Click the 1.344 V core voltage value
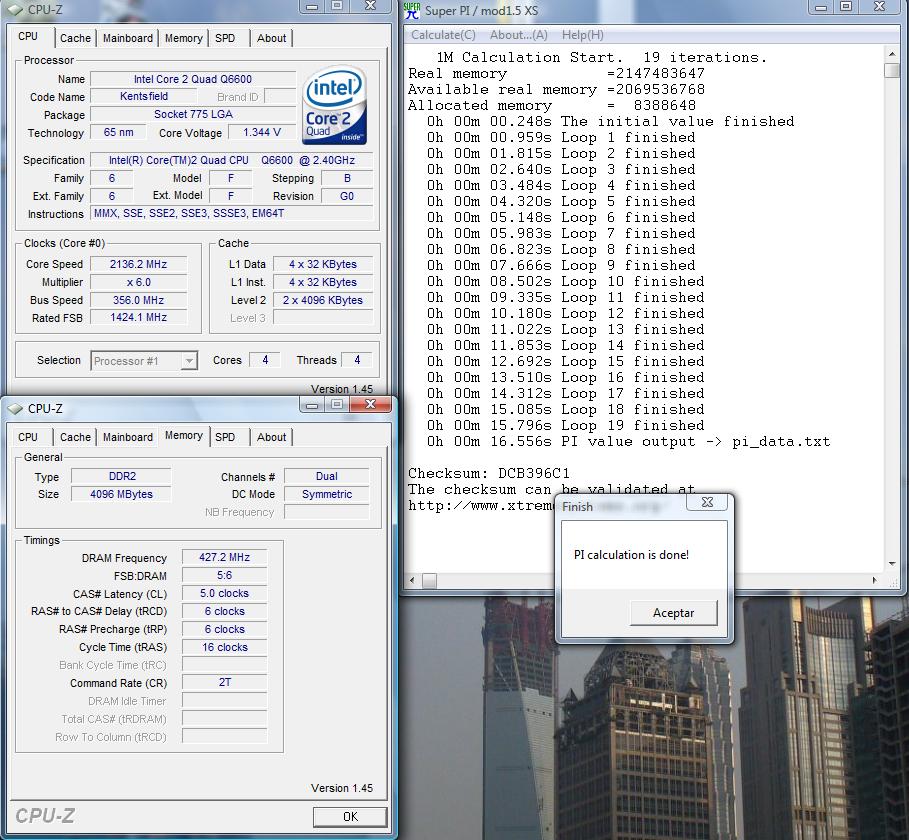Image resolution: width=909 pixels, height=840 pixels. [262, 132]
